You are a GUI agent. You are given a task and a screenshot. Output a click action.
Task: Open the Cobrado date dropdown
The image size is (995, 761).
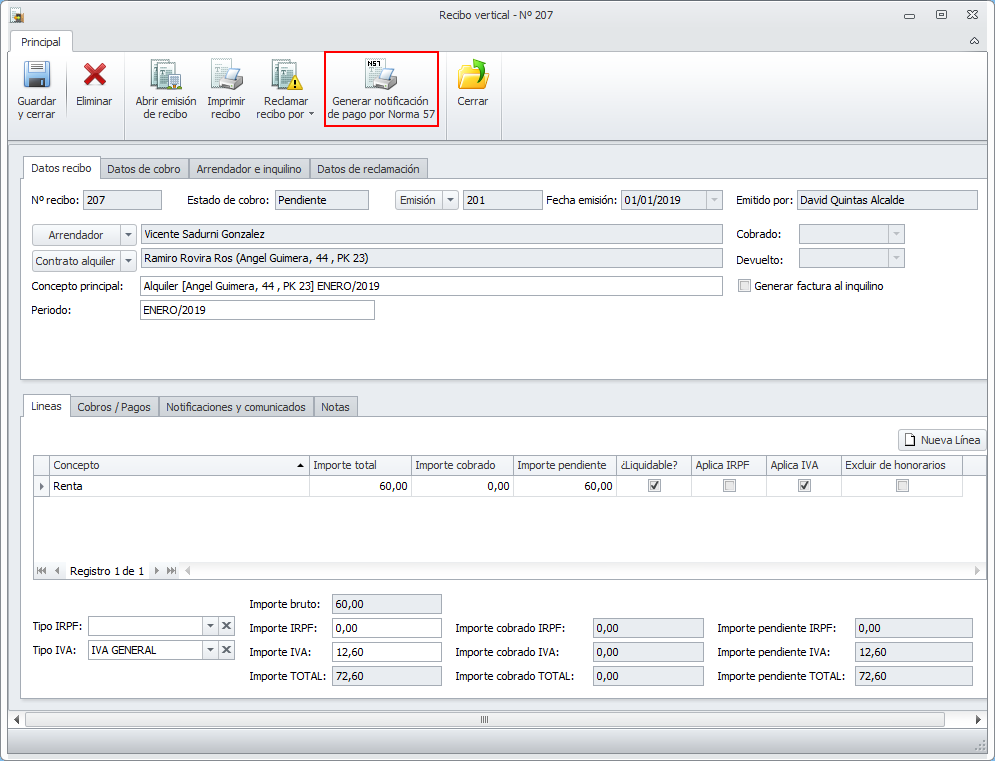point(896,234)
